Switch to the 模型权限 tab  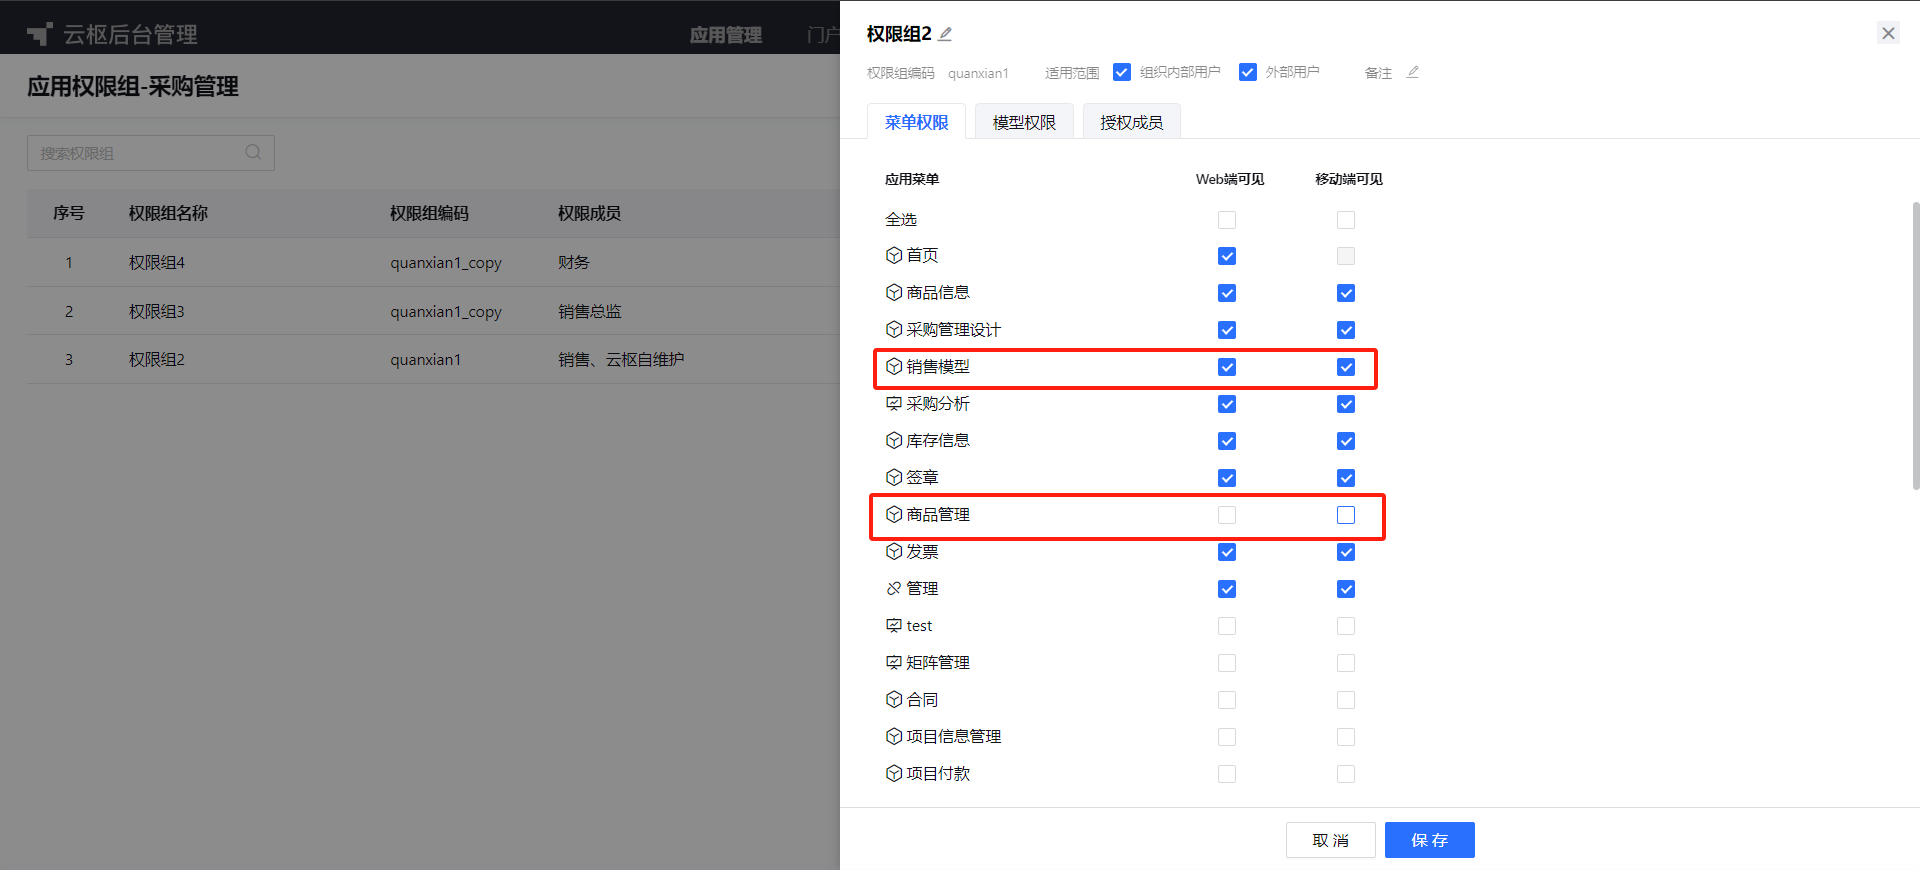click(1024, 122)
